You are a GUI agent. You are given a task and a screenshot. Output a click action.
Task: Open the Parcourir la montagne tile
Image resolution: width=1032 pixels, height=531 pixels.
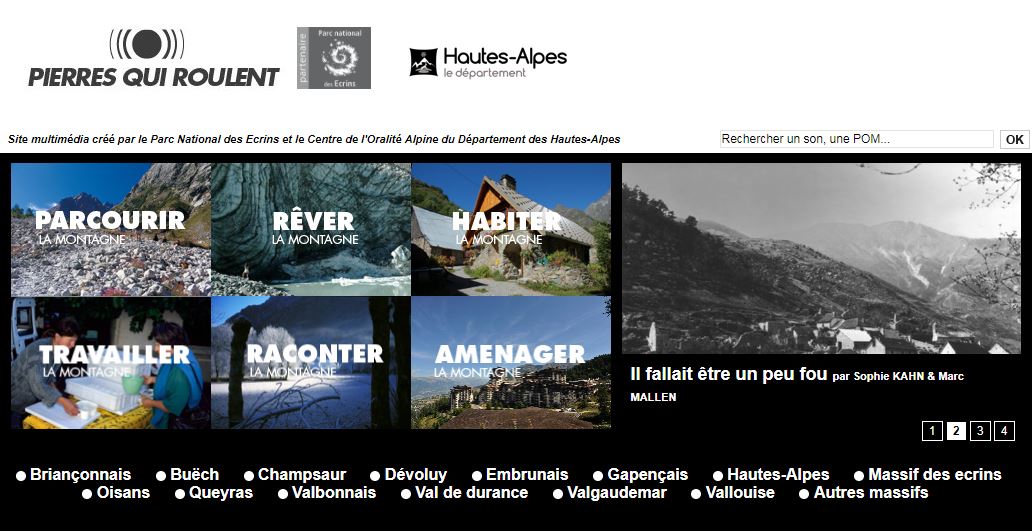point(111,229)
